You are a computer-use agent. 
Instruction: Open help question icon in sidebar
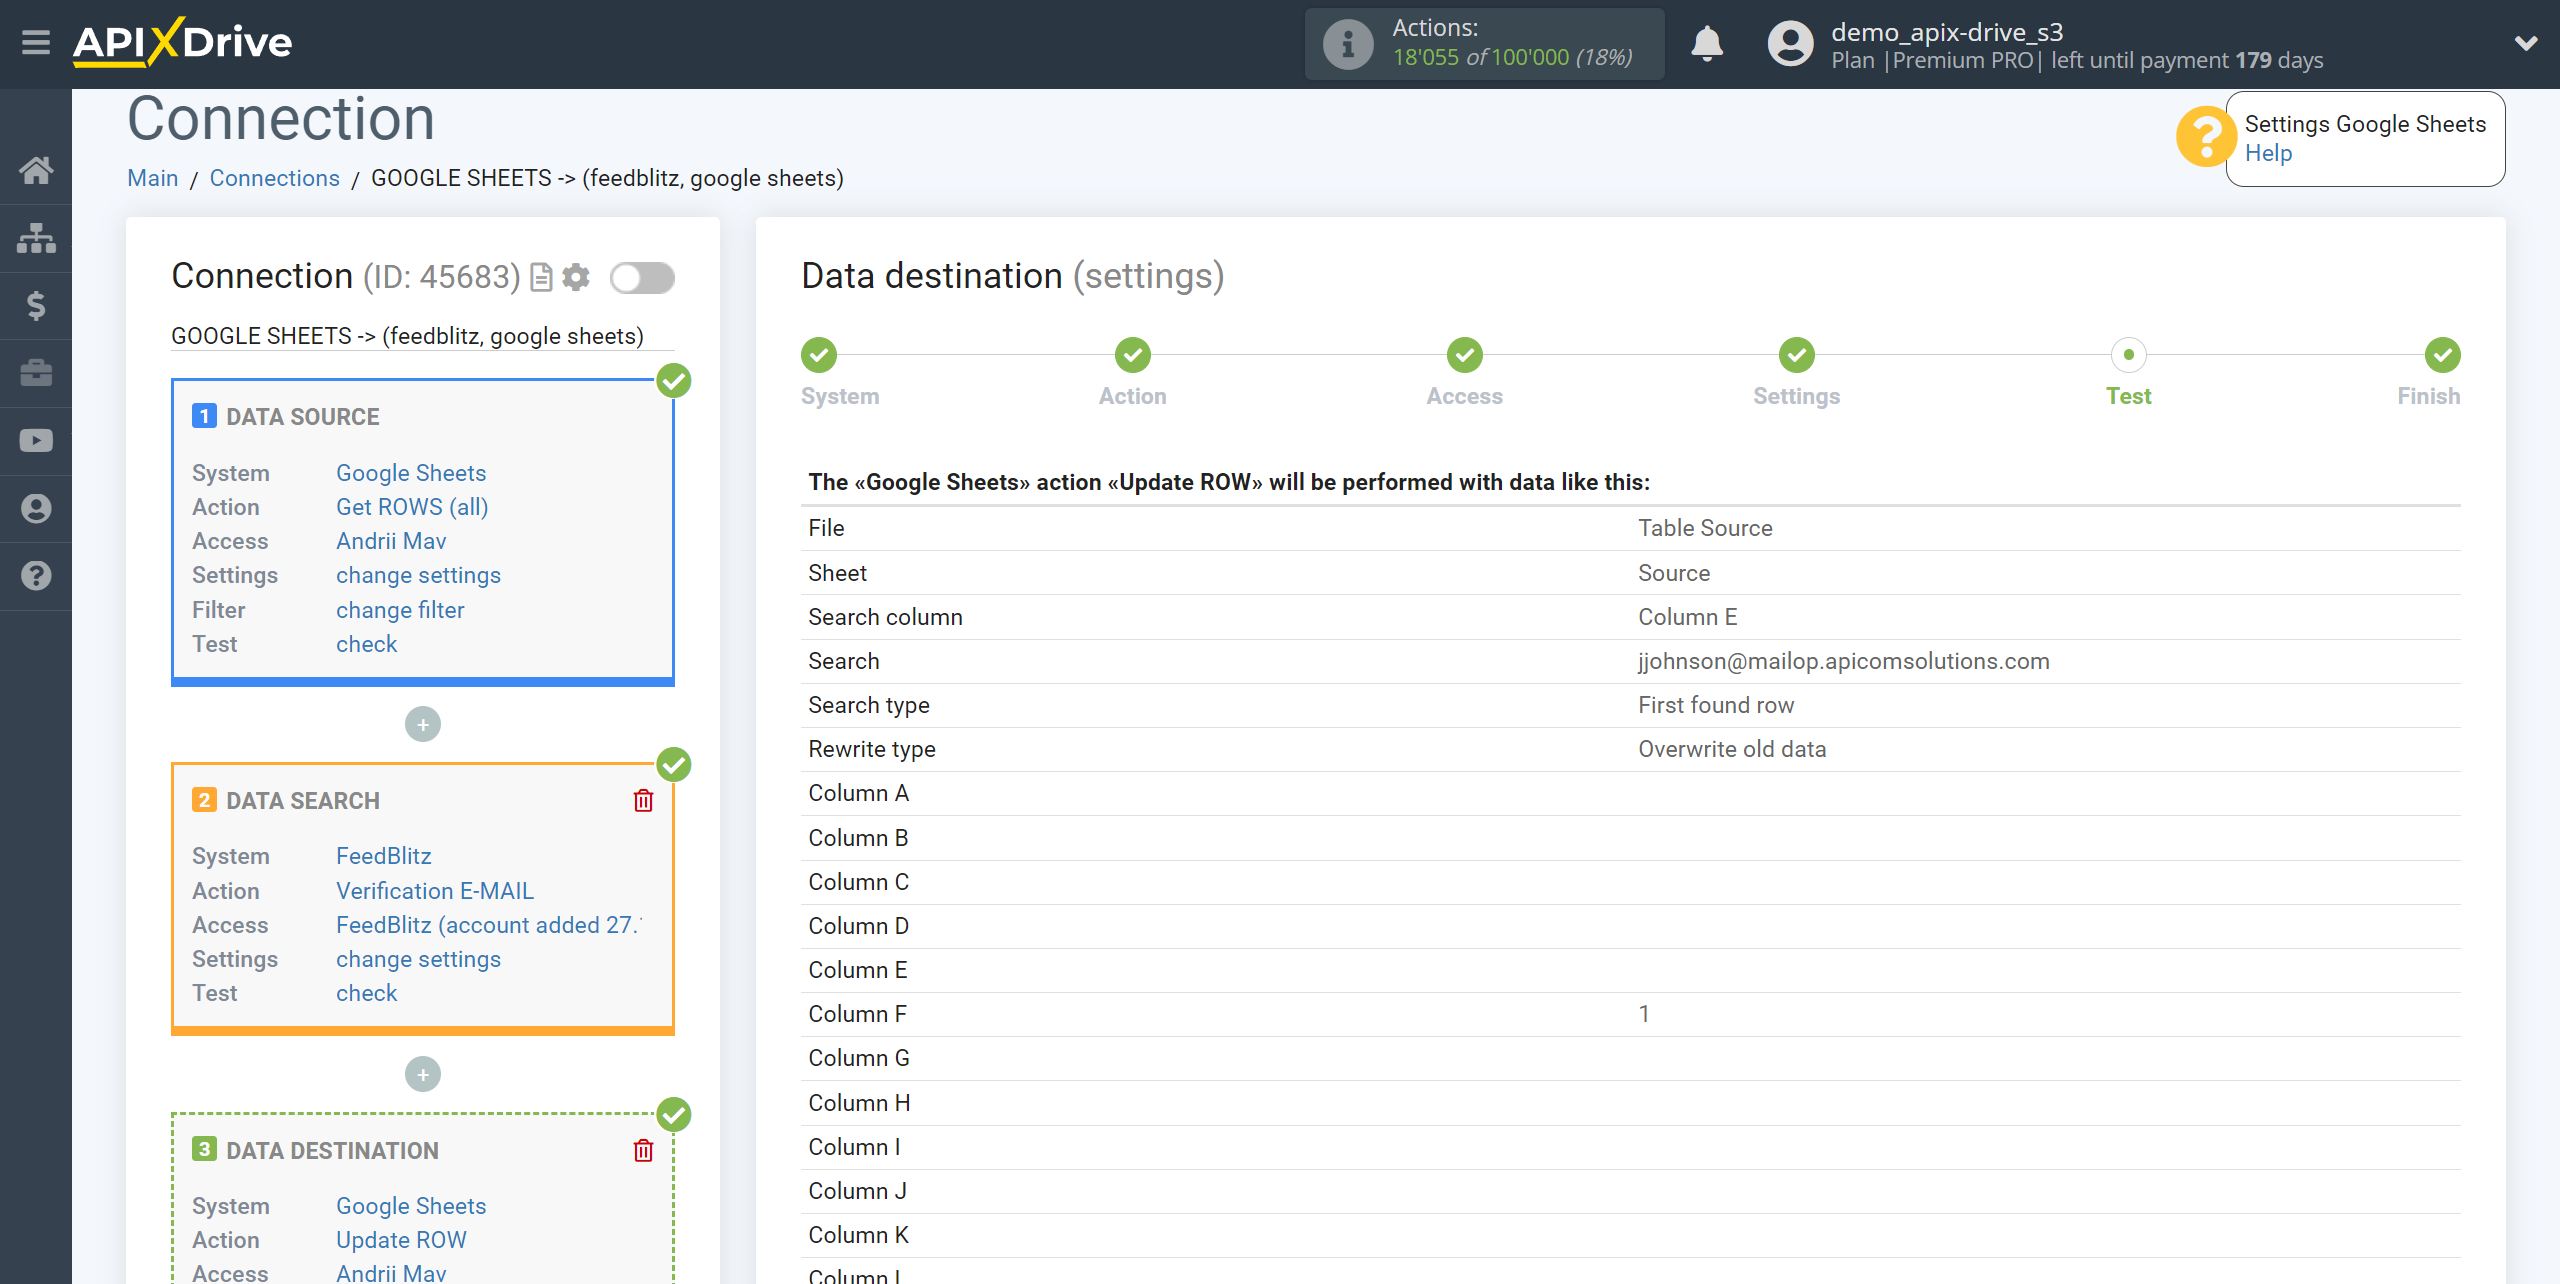36,576
